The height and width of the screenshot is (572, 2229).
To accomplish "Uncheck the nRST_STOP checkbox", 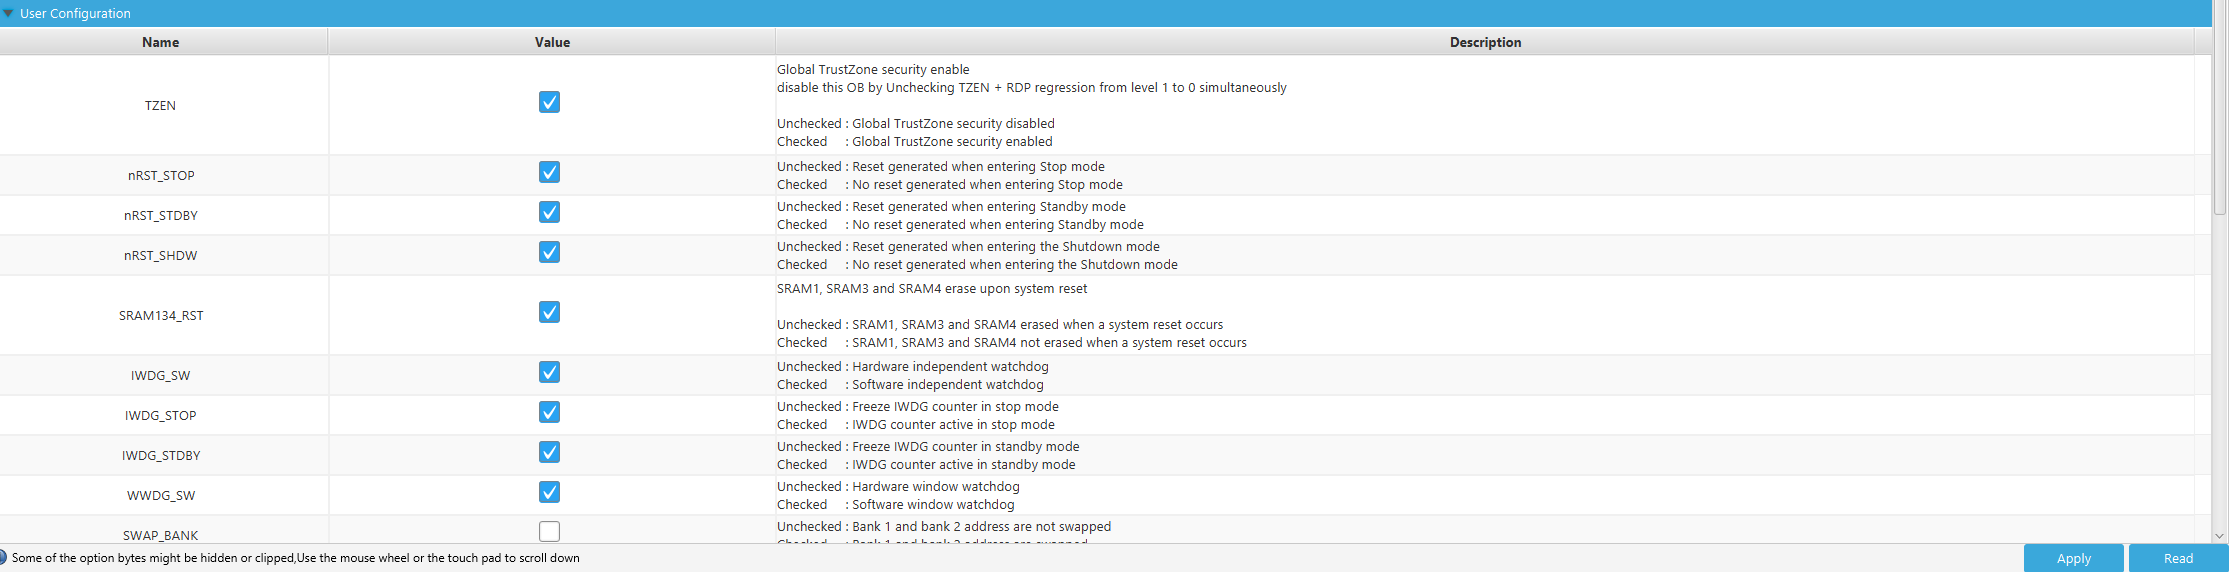I will [549, 172].
